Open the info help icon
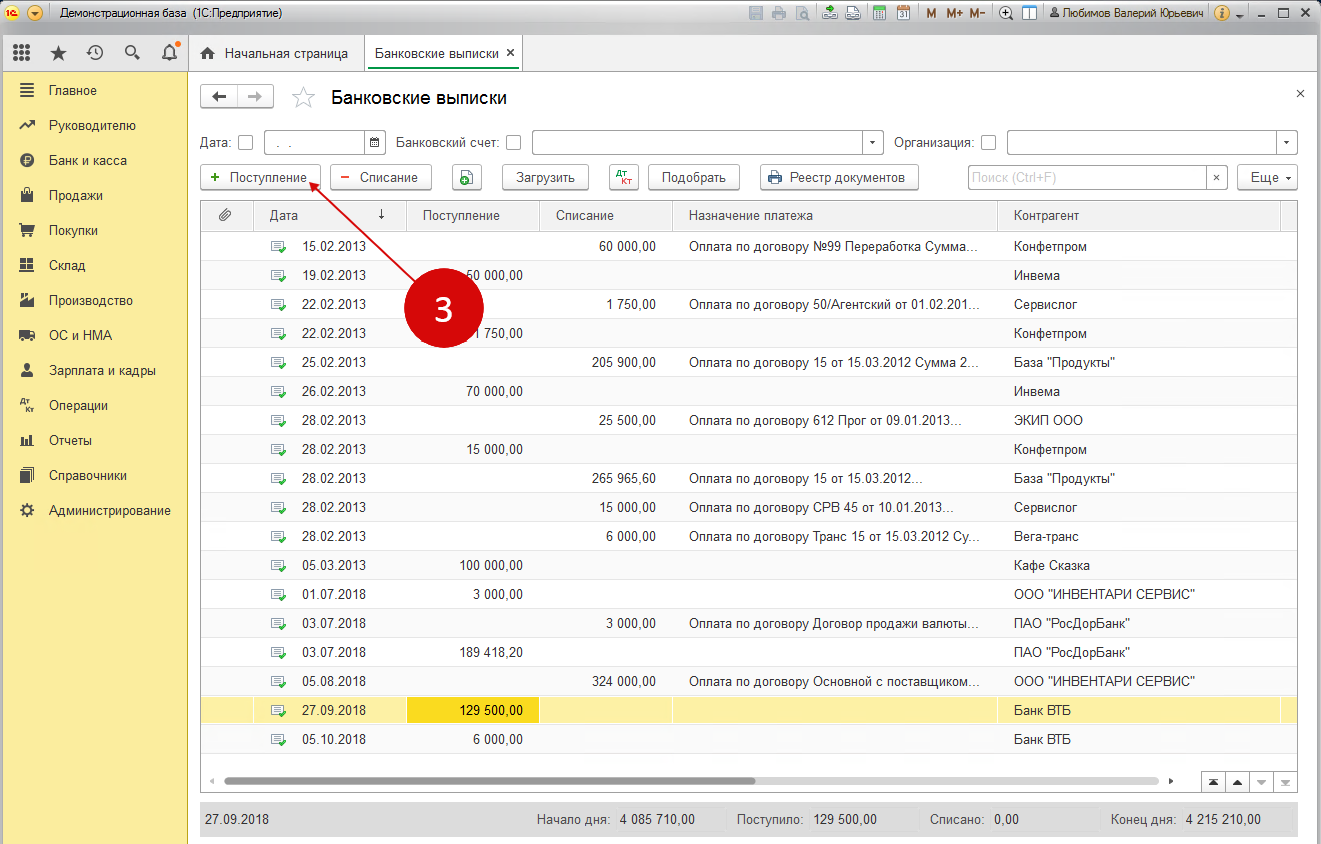 tap(1222, 13)
